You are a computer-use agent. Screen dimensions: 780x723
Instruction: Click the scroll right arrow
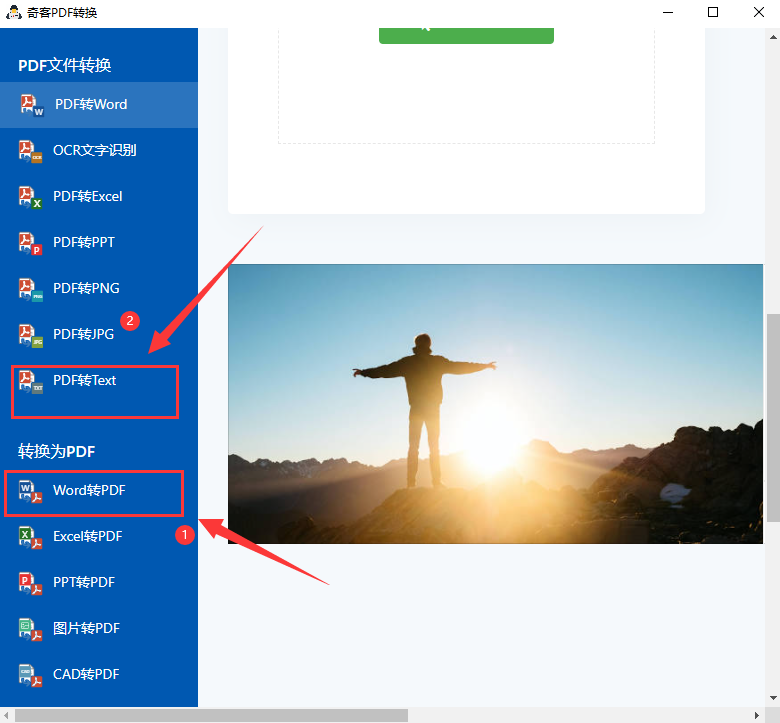click(x=757, y=716)
